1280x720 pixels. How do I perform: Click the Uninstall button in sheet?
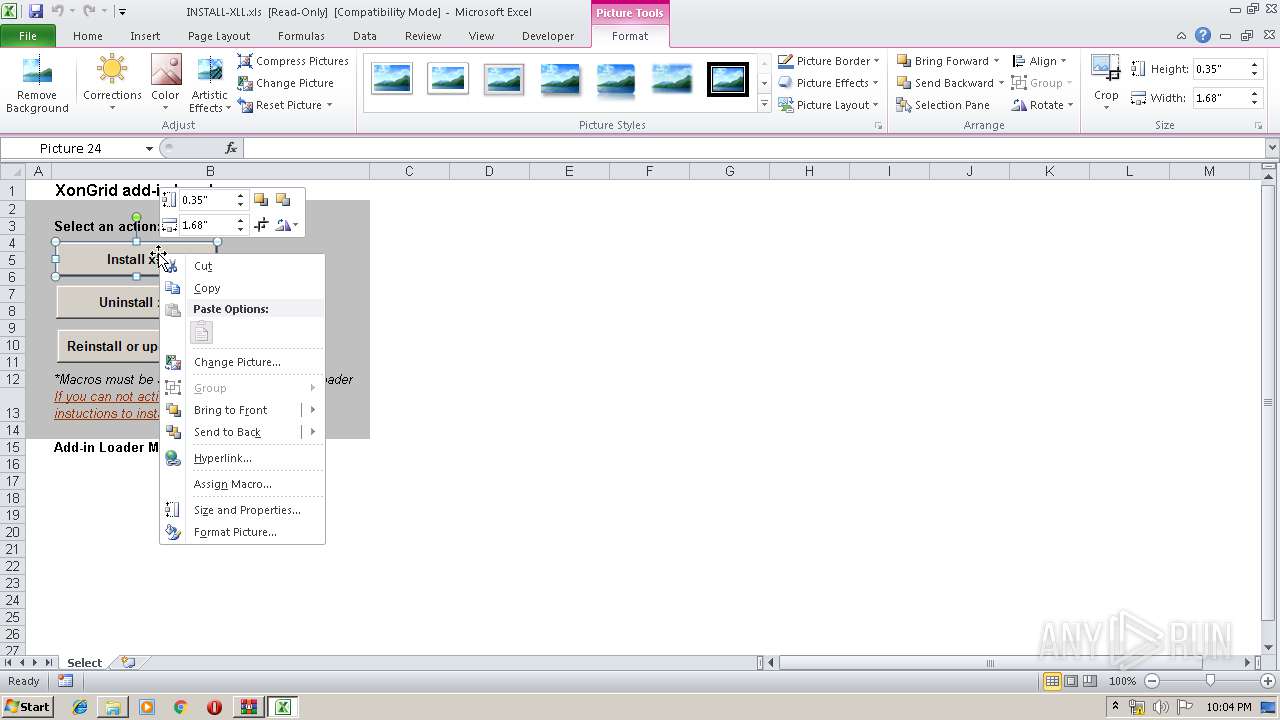tap(108, 302)
